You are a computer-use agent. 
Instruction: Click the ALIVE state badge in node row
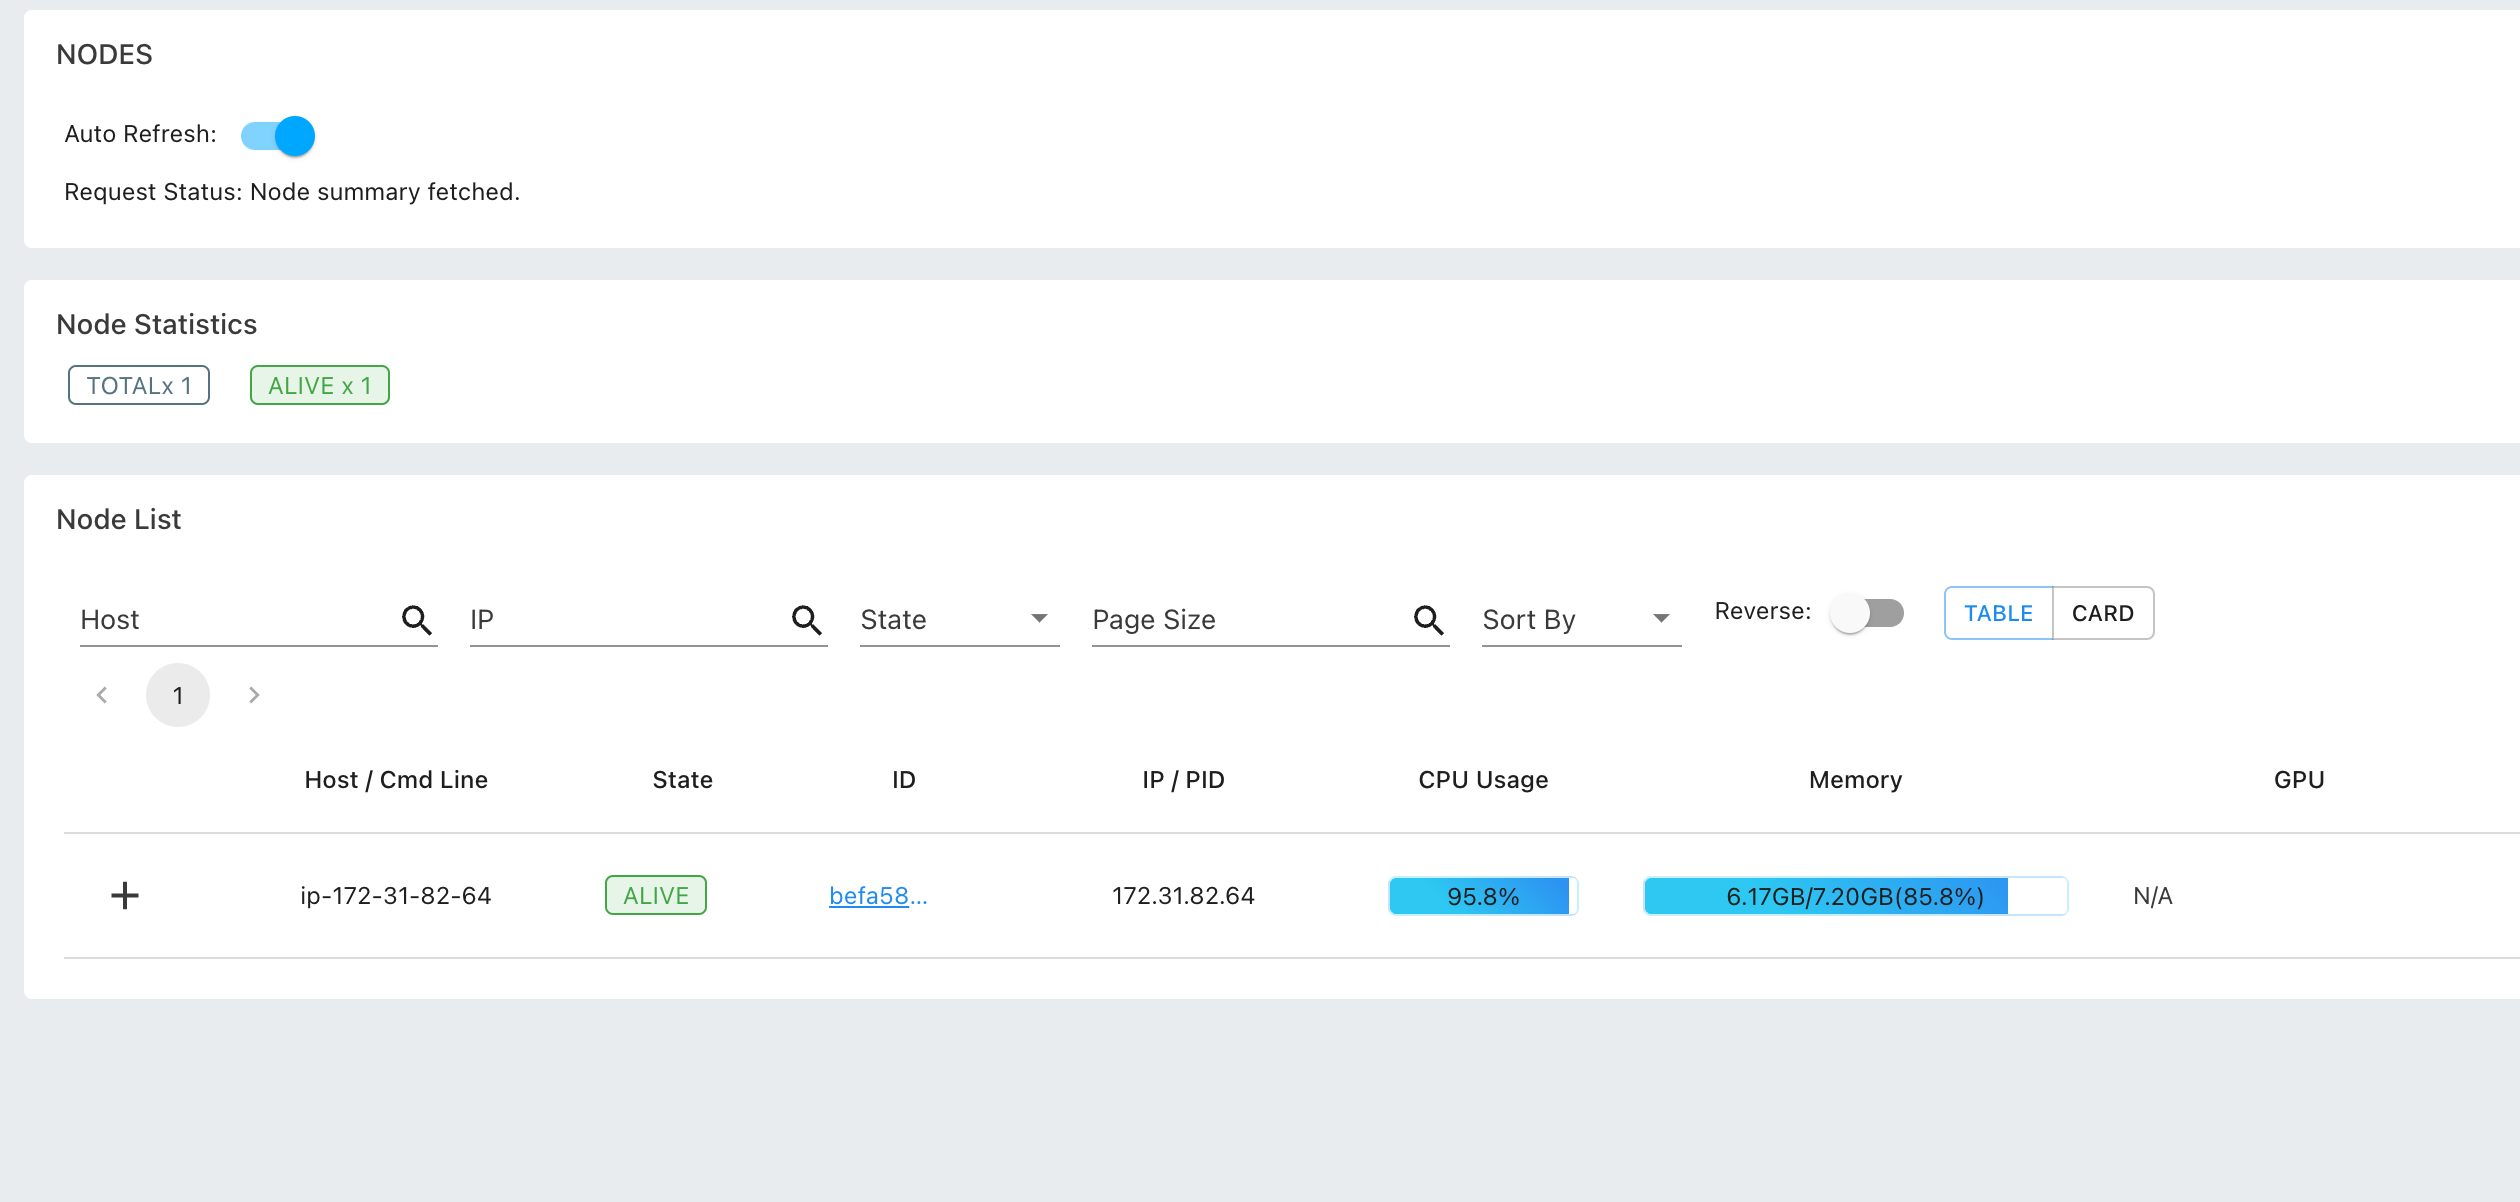[x=656, y=895]
